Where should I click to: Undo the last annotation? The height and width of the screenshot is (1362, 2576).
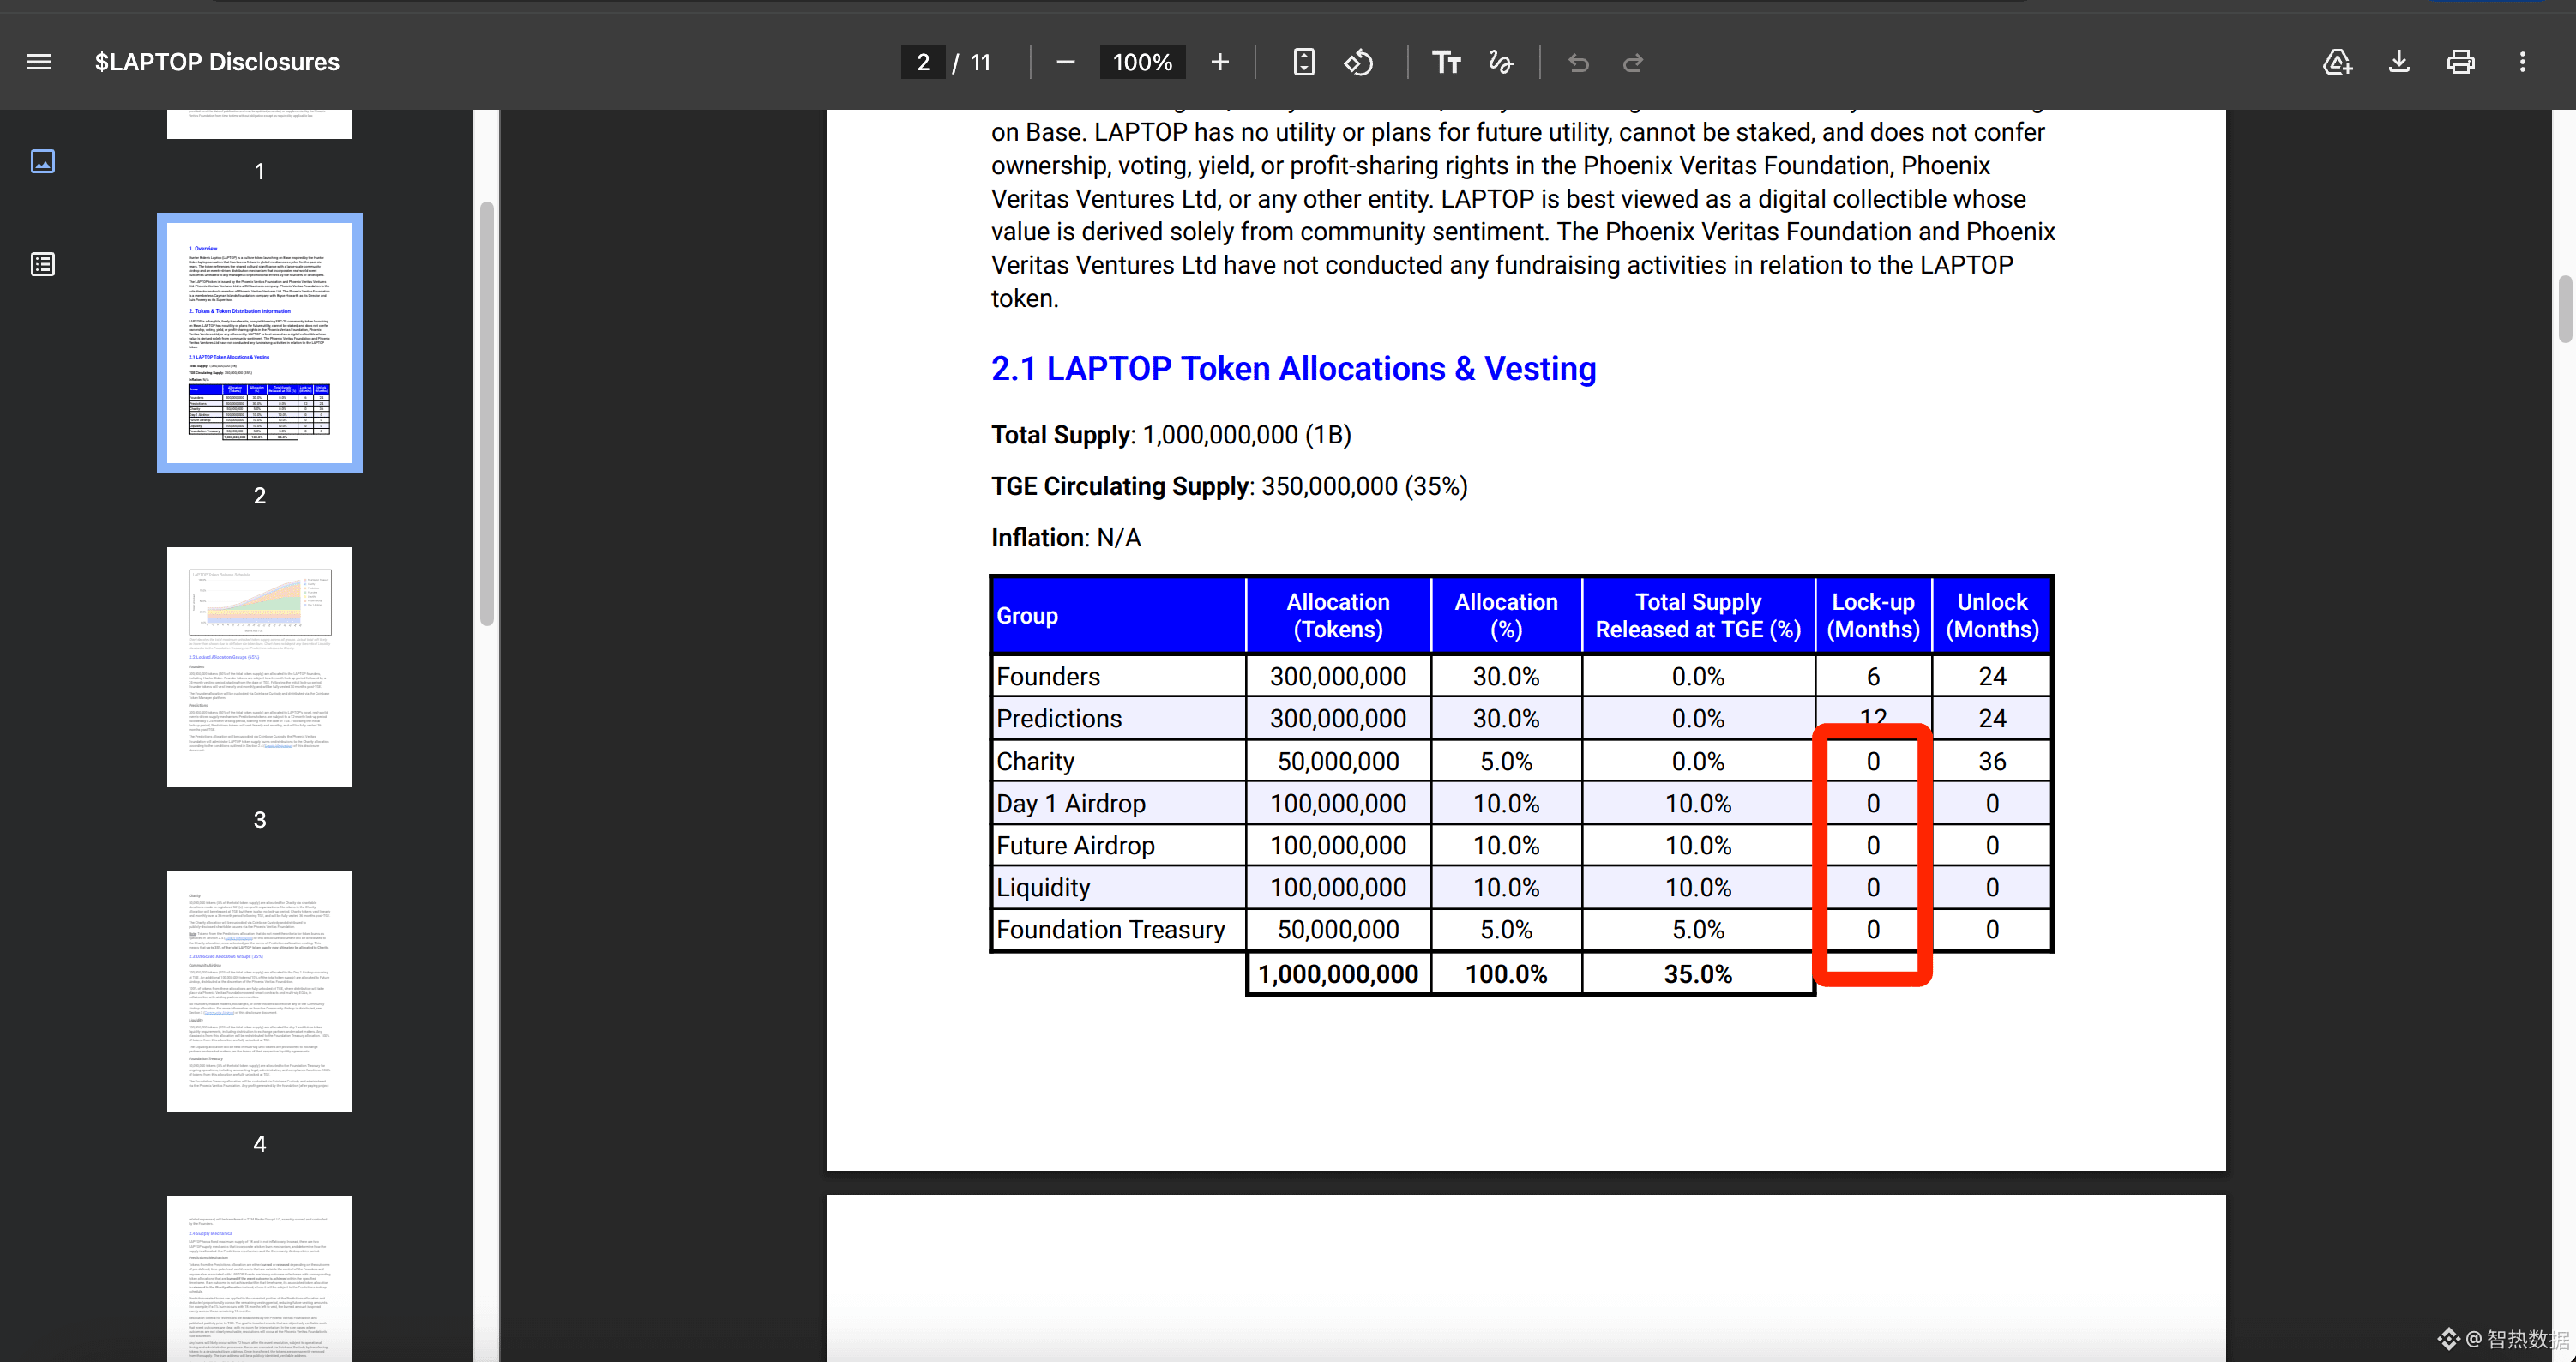click(x=1578, y=62)
